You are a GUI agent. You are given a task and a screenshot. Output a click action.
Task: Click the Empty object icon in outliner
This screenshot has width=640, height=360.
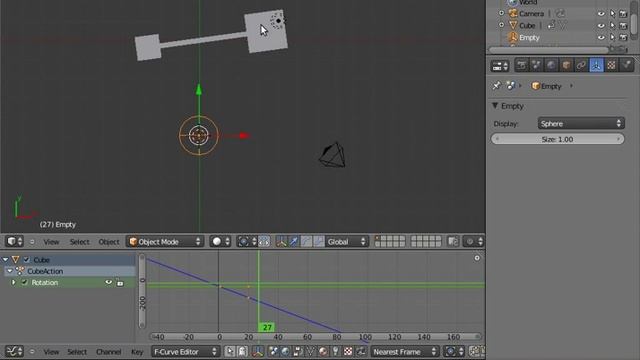(x=513, y=38)
